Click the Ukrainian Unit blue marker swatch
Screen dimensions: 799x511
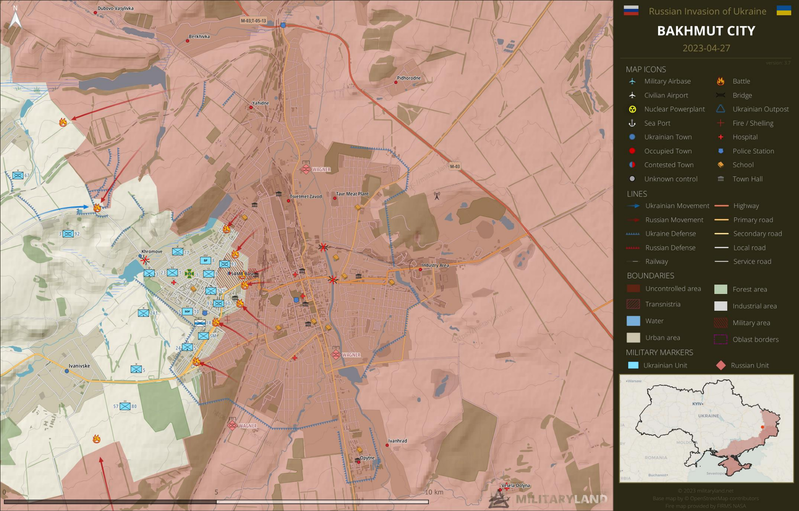point(633,365)
